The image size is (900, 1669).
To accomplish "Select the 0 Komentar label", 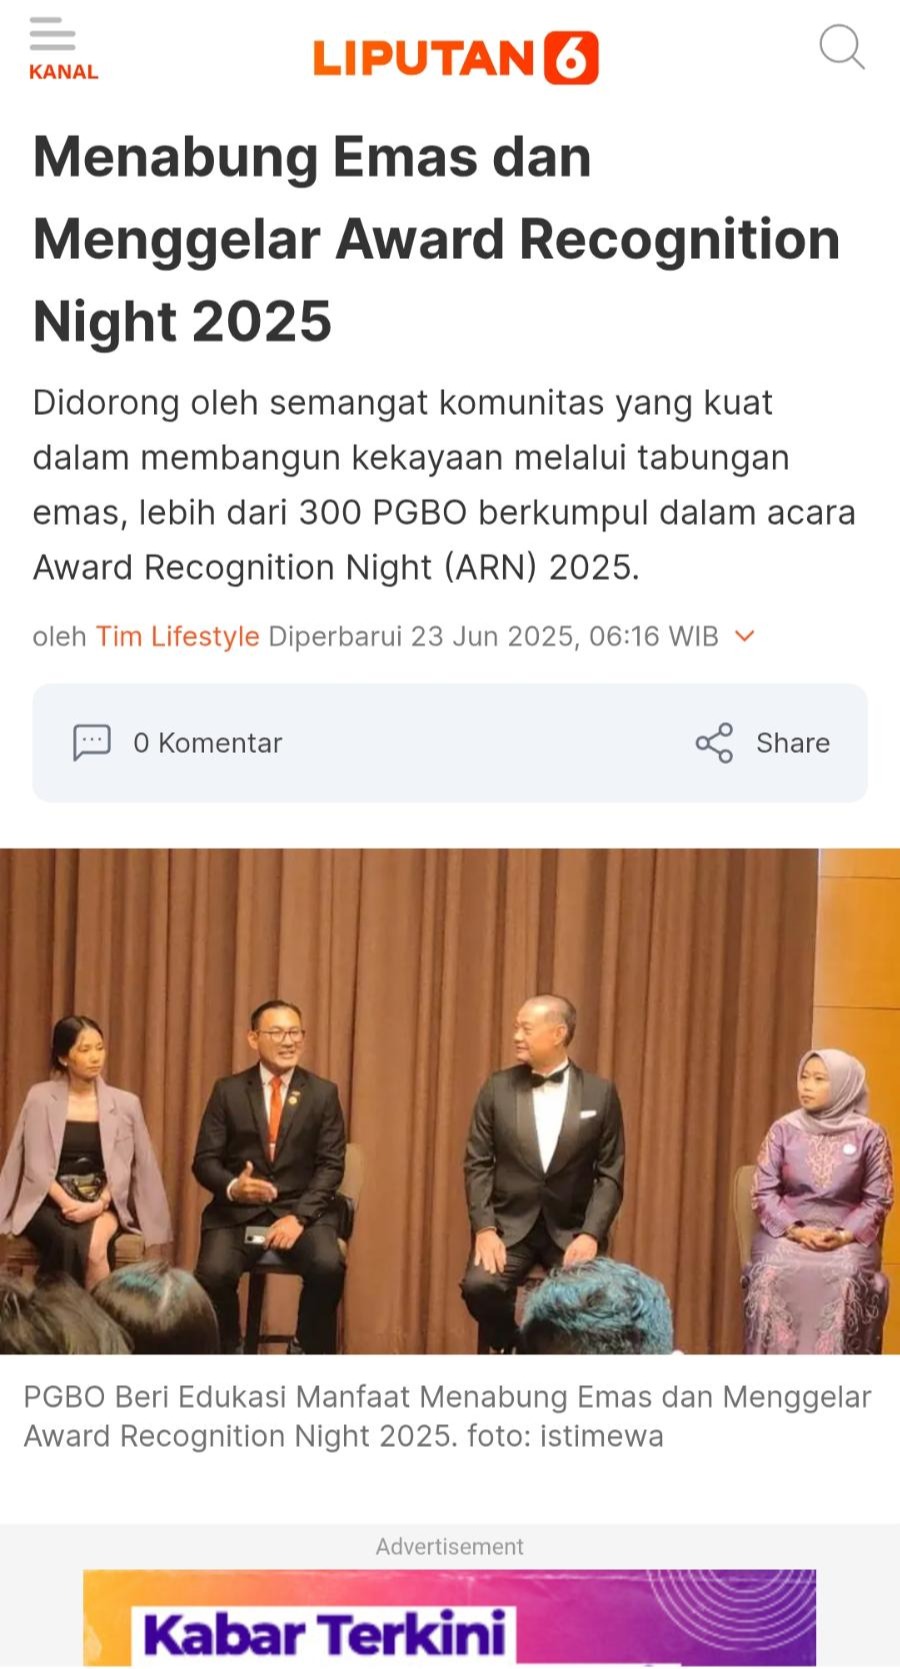I will [x=208, y=743].
